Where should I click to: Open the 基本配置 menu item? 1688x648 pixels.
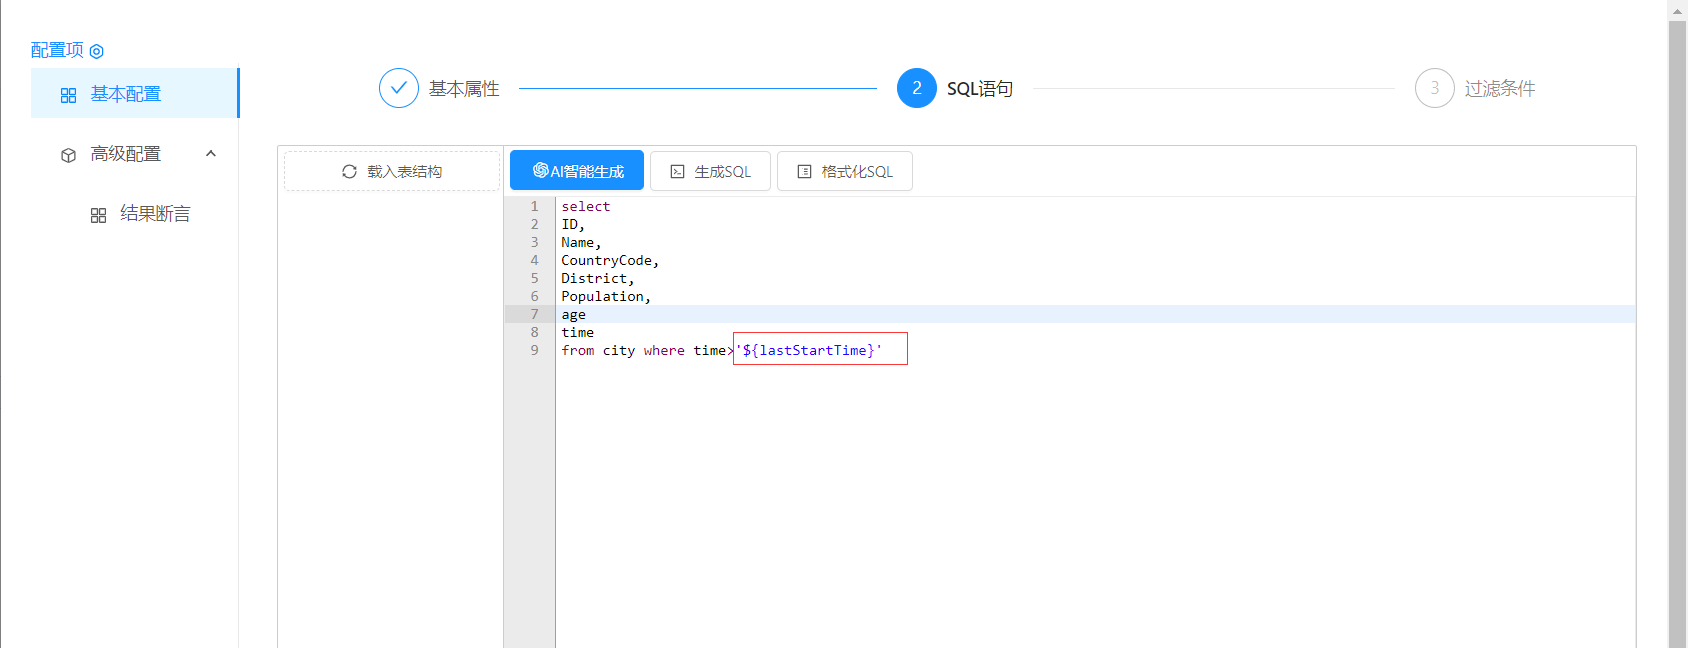click(126, 94)
